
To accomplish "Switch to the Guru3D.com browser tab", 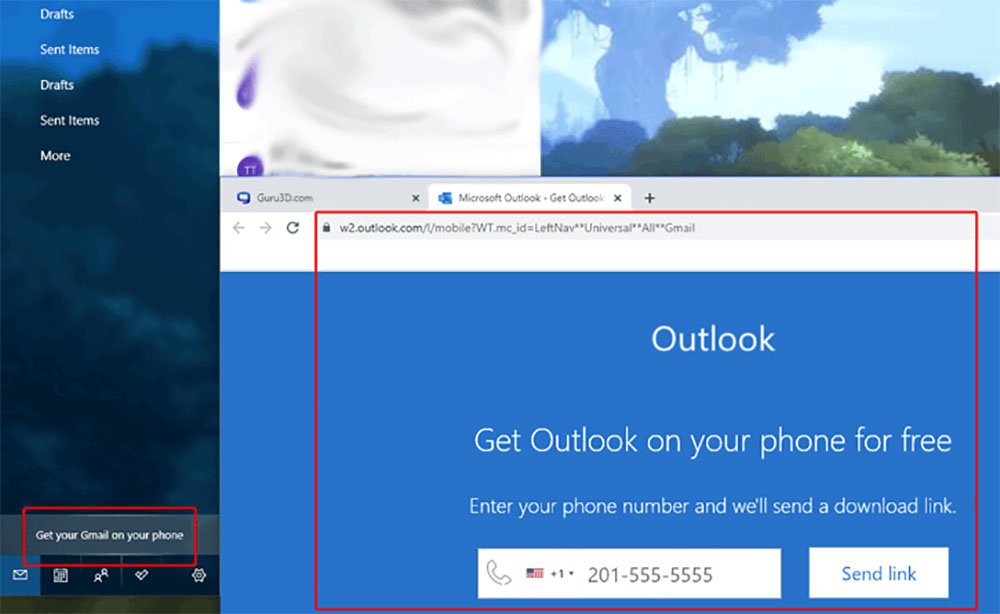I will click(x=328, y=198).
